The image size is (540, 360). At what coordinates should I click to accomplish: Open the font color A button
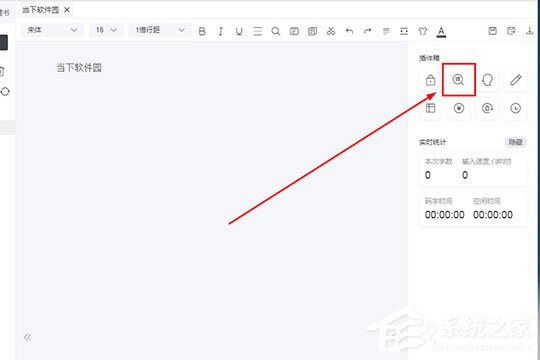tap(441, 32)
